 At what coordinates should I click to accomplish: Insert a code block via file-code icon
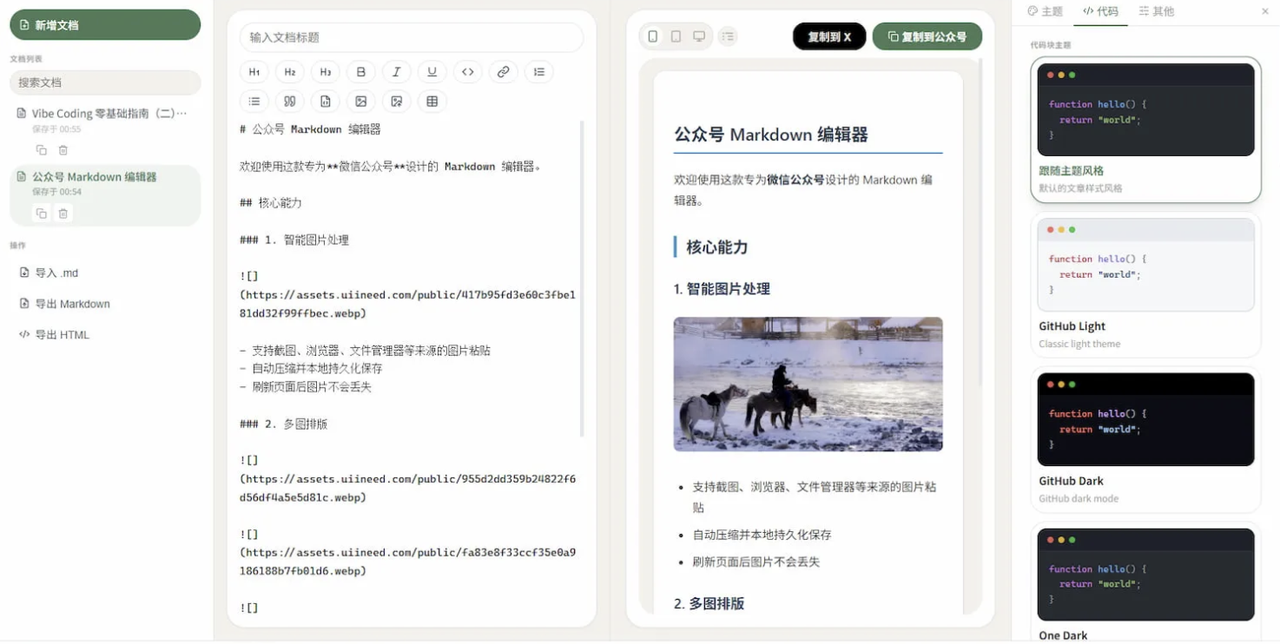(x=325, y=101)
